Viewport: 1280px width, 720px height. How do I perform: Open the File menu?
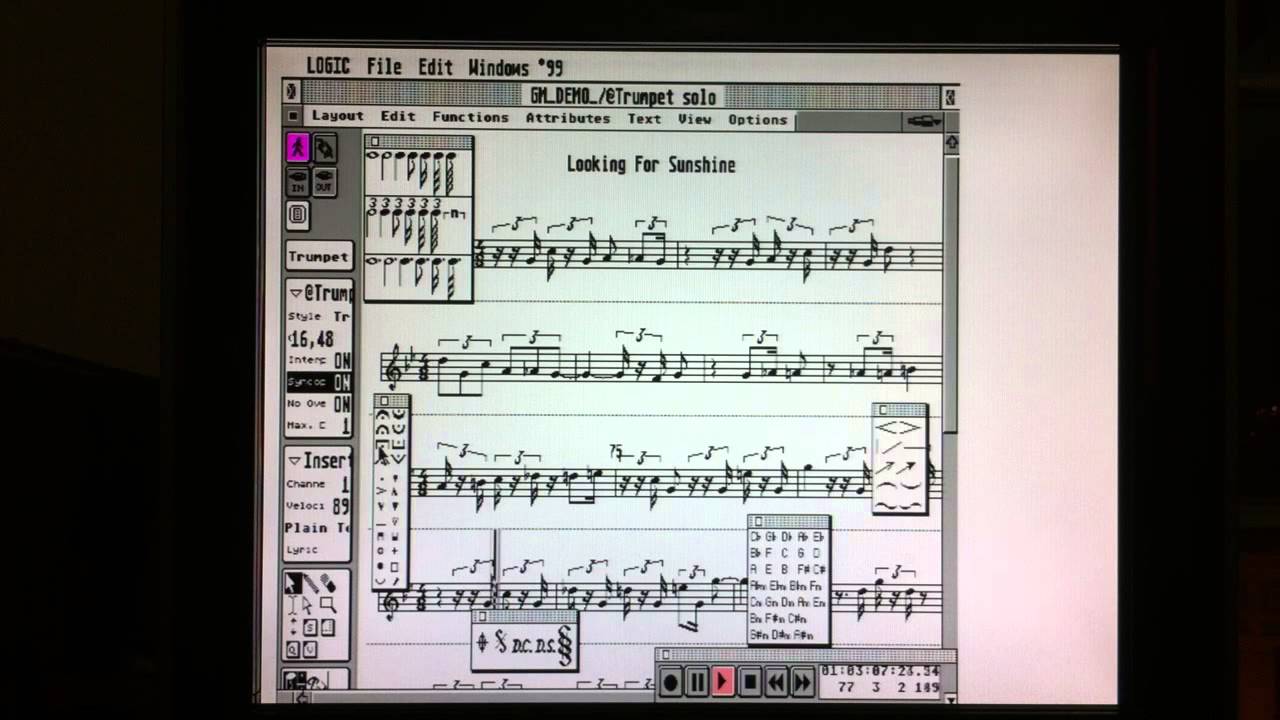coord(384,67)
